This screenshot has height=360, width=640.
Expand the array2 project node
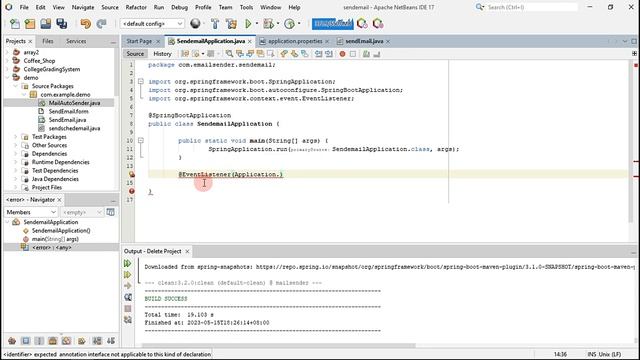pyautogui.click(x=7, y=52)
